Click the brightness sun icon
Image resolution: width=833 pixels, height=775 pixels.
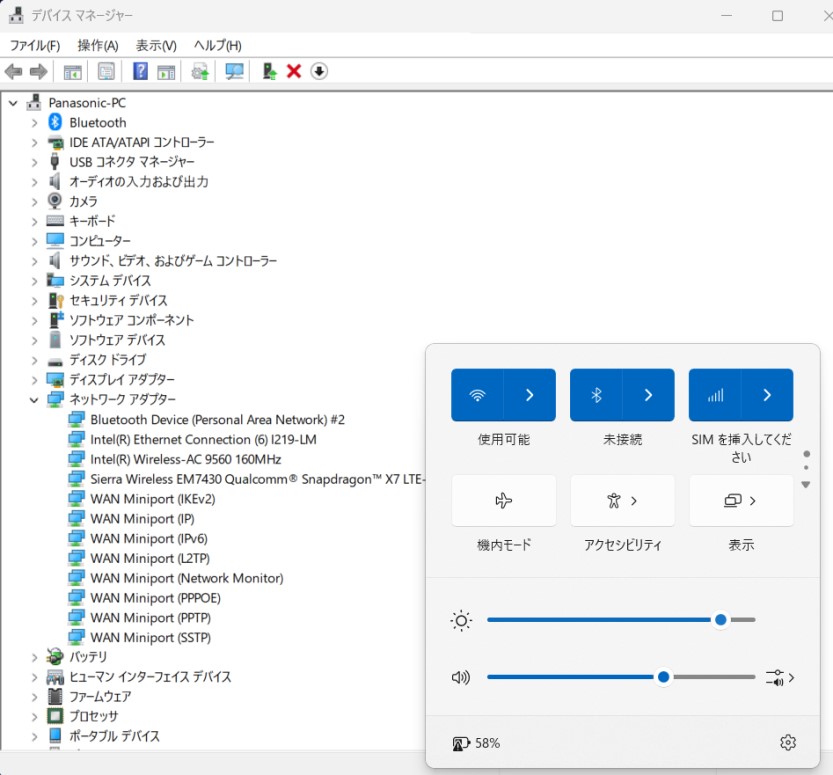click(x=461, y=620)
